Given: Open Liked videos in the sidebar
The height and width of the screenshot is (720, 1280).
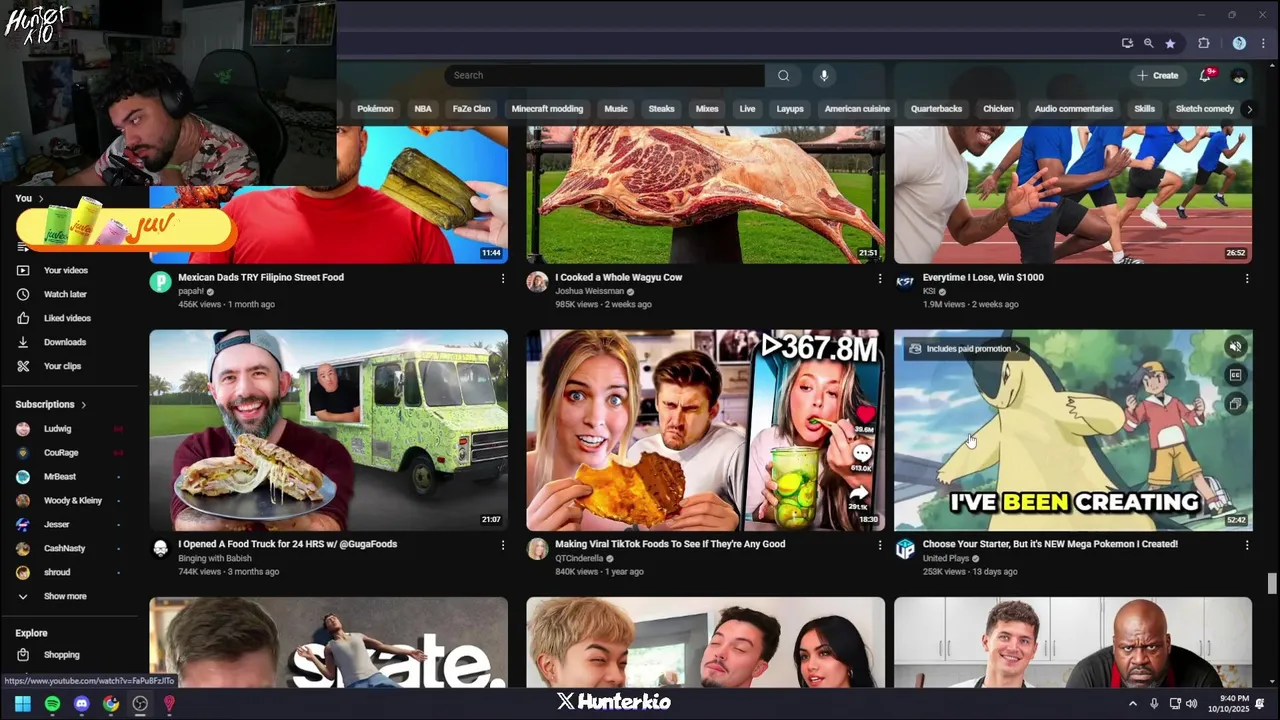Looking at the screenshot, I should (67, 319).
